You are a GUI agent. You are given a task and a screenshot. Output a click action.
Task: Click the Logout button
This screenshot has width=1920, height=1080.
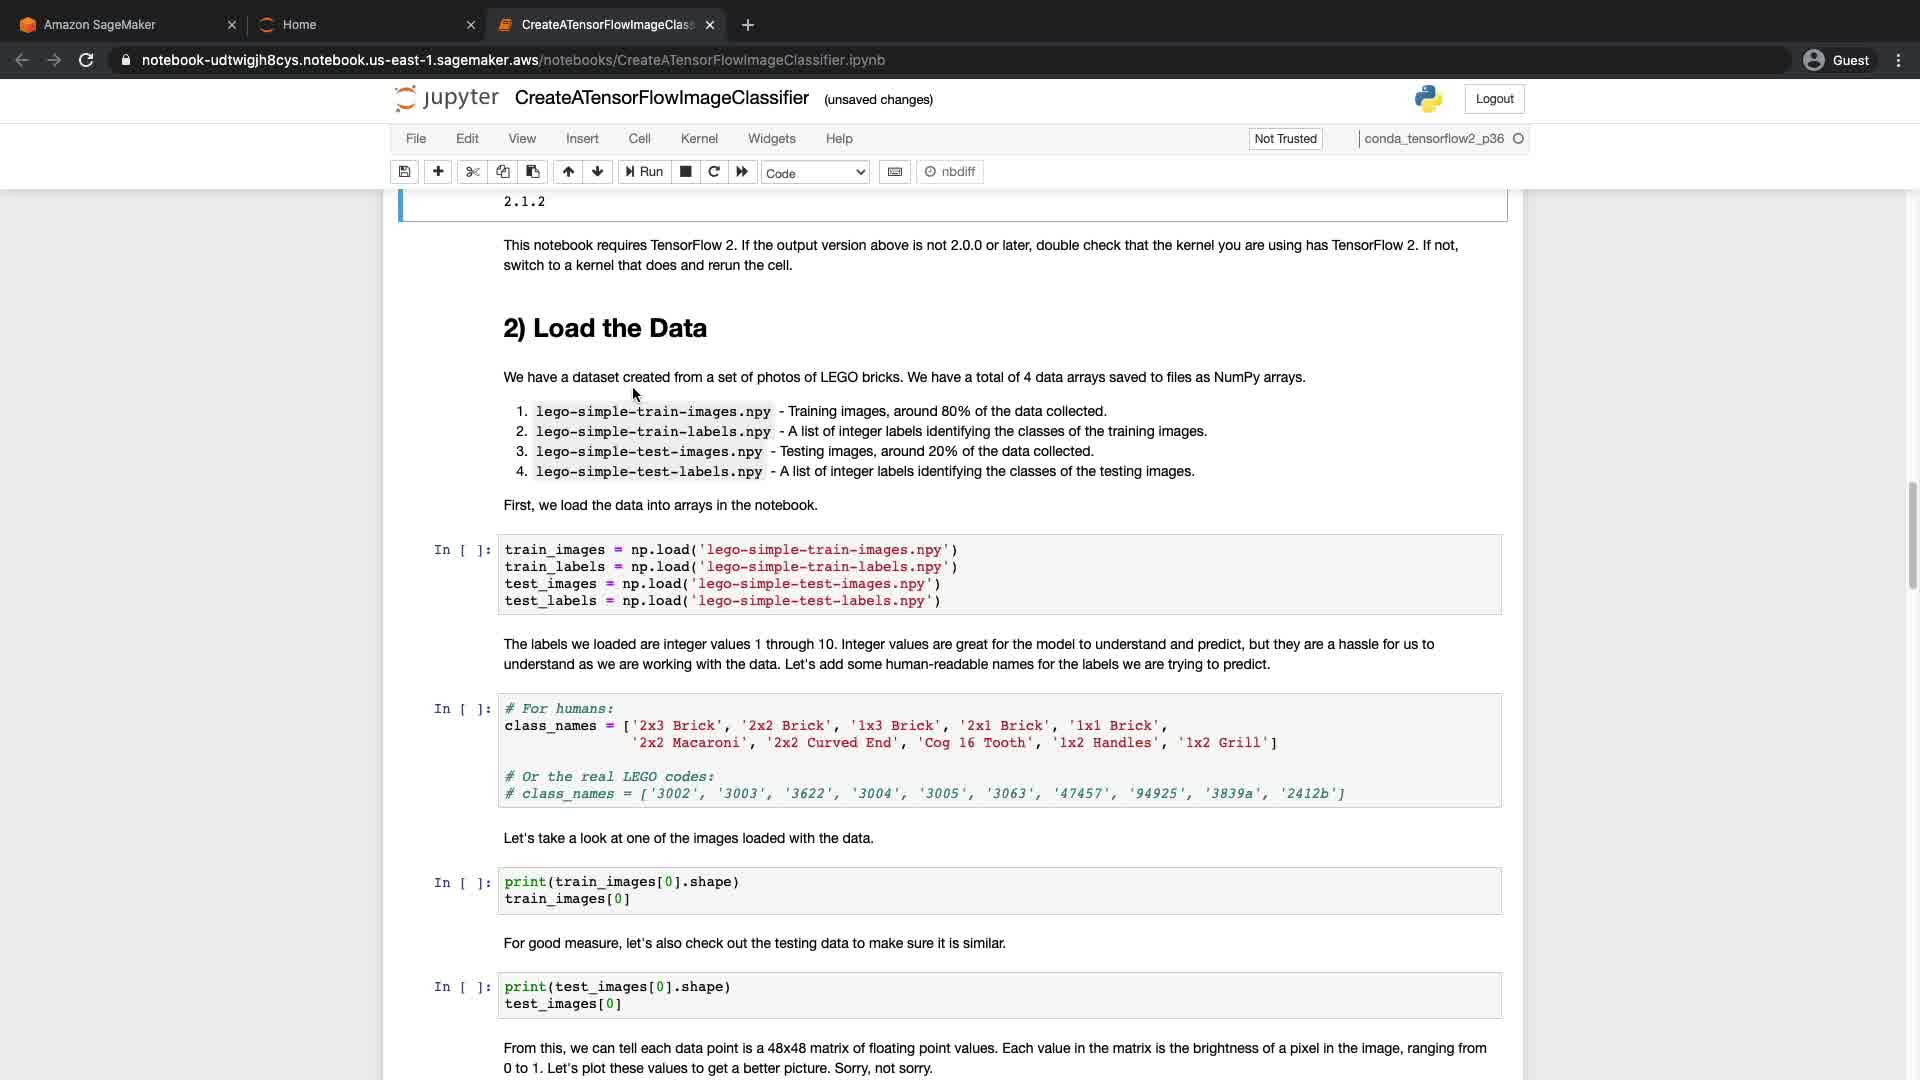click(1494, 99)
